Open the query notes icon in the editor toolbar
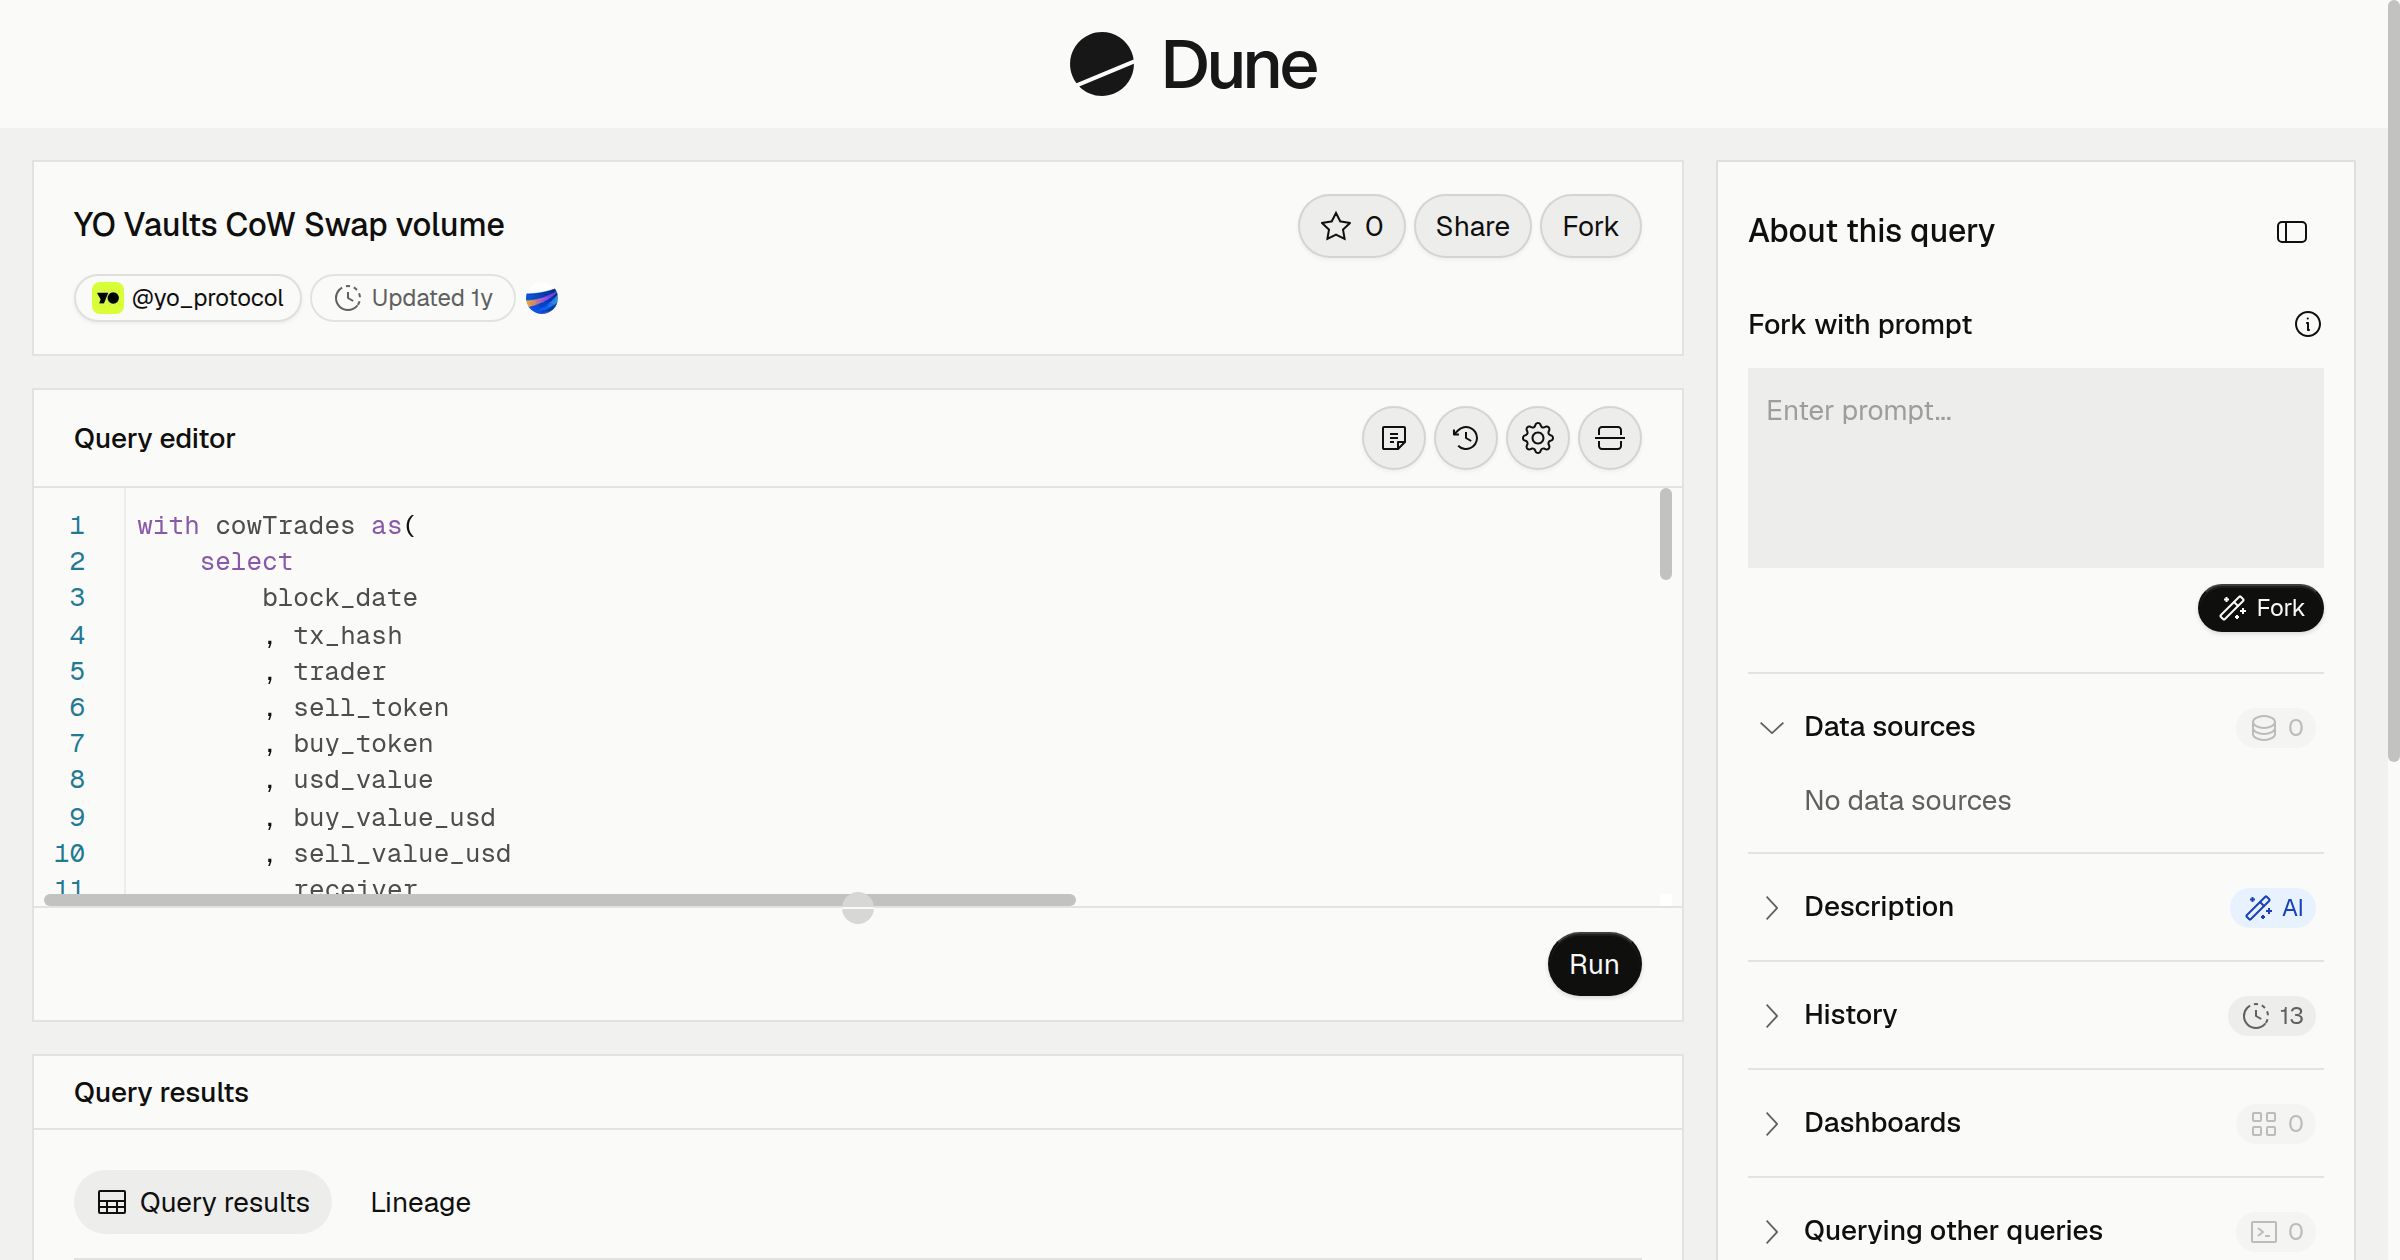Image resolution: width=2400 pixels, height=1260 pixels. [x=1393, y=438]
